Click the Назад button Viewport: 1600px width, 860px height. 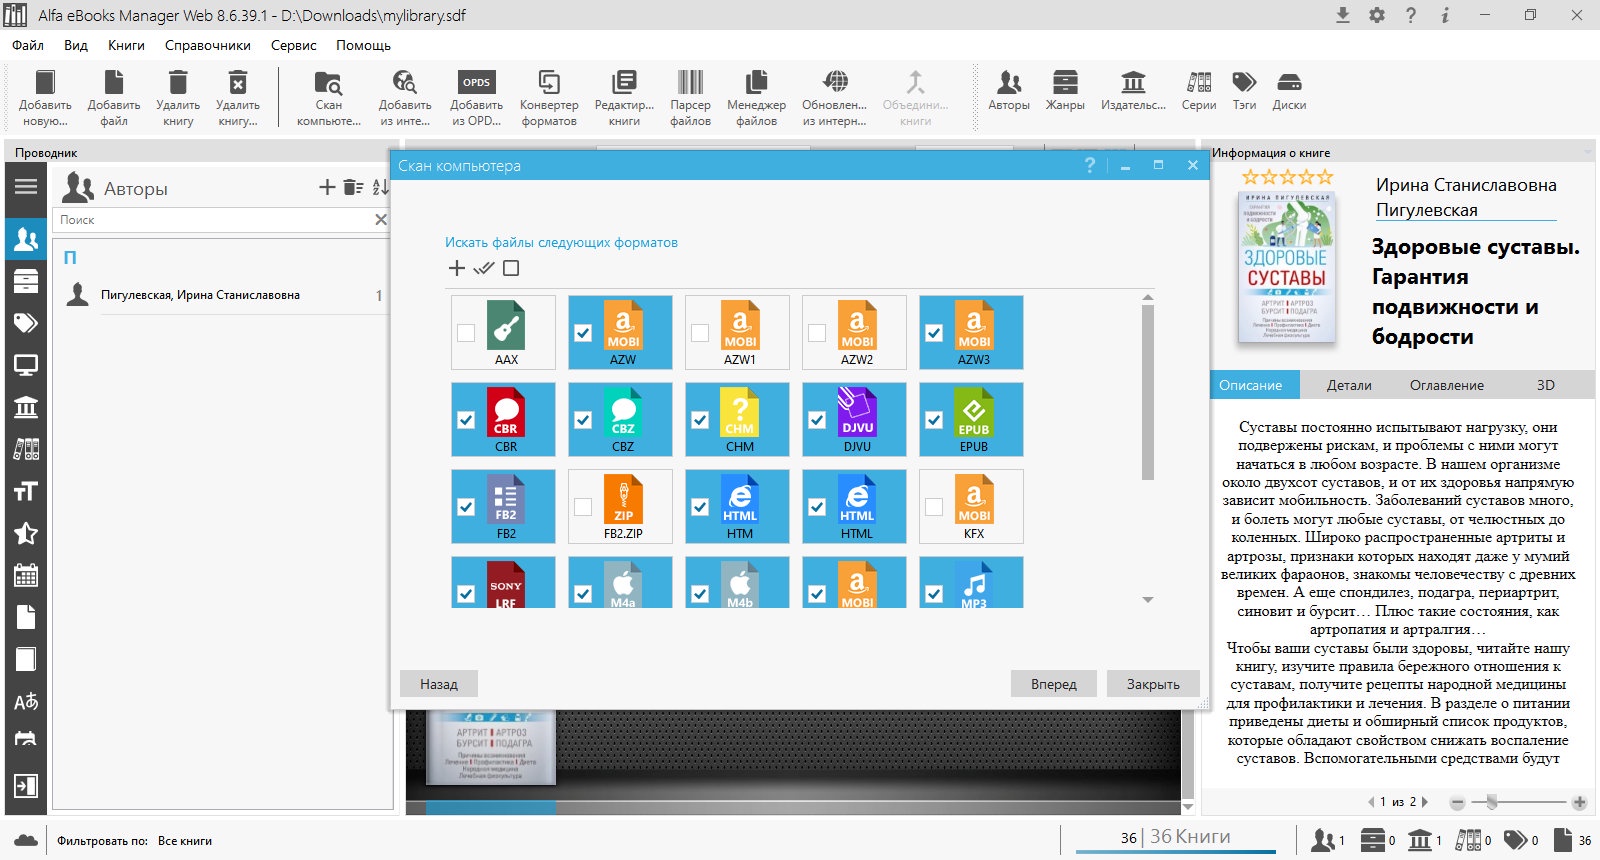tap(439, 684)
